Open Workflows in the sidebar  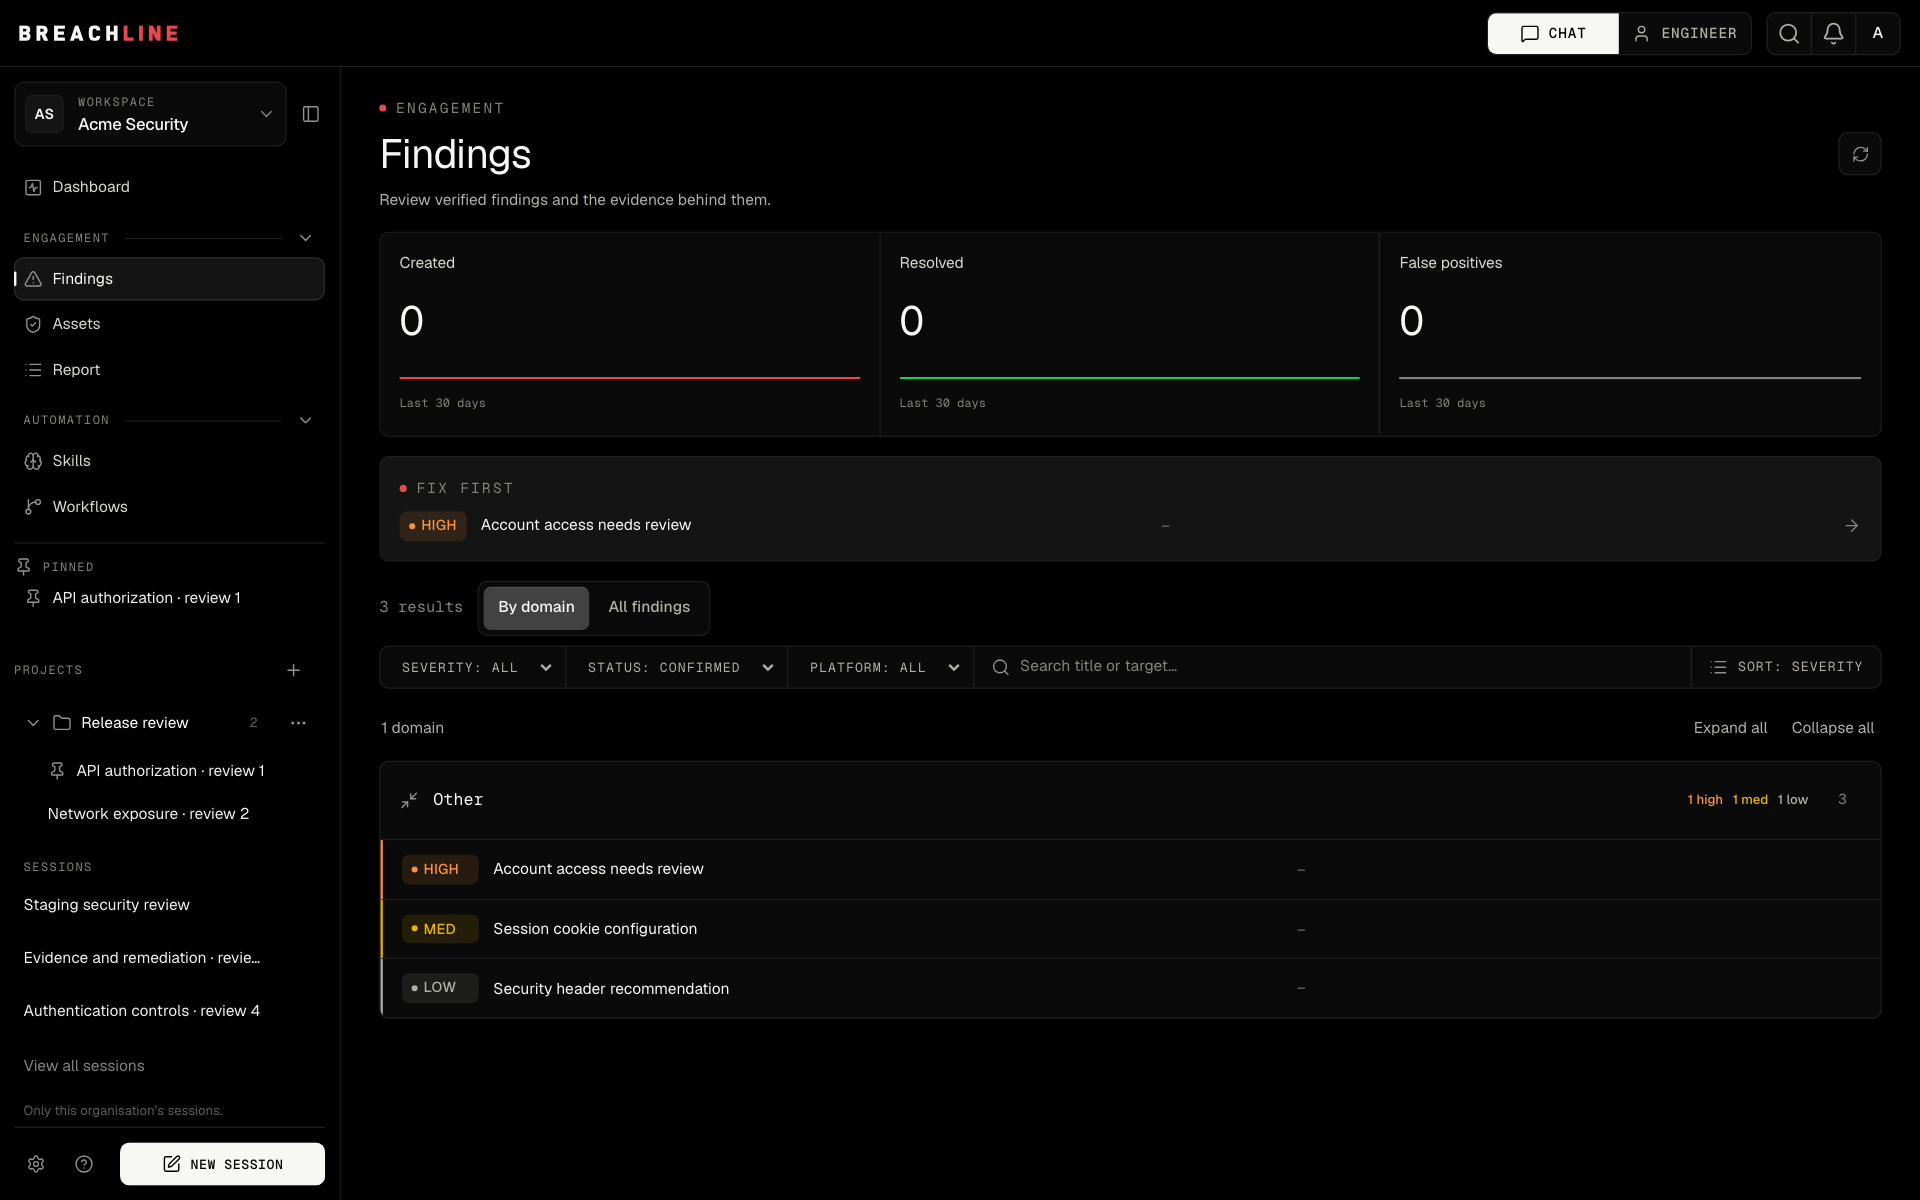pos(169,507)
